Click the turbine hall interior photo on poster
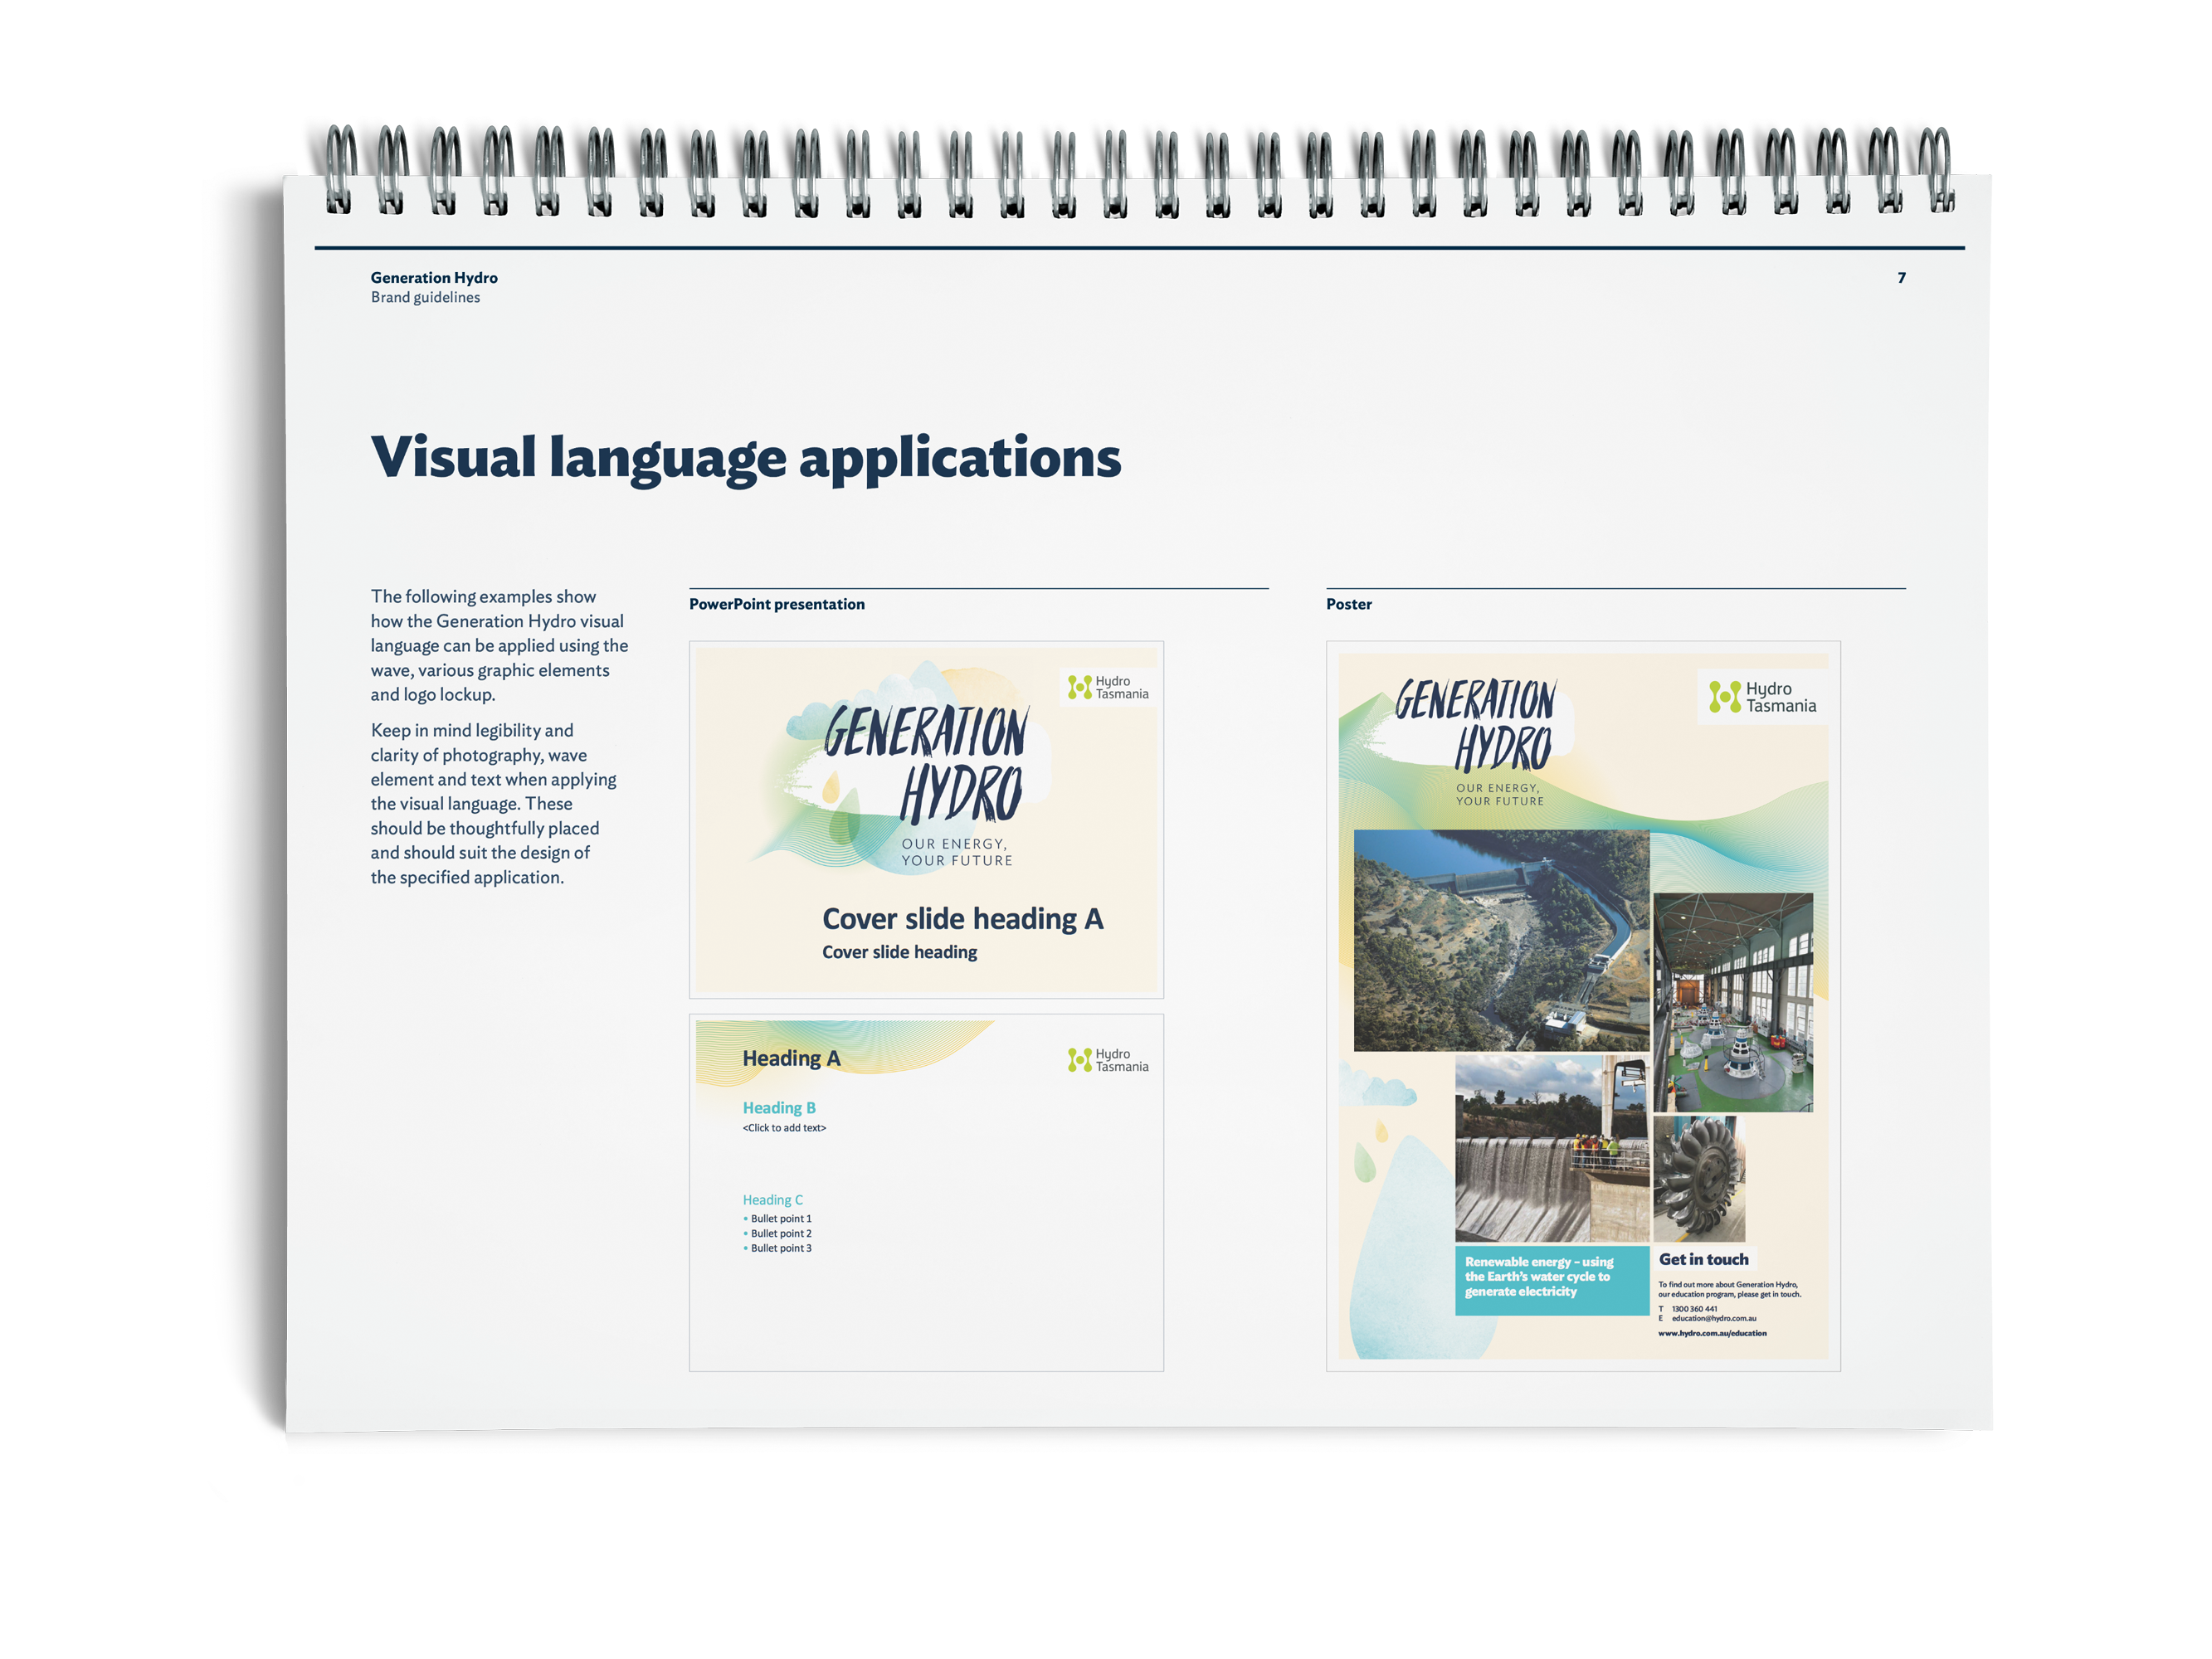This screenshot has width=2212, height=1659. point(1733,1002)
